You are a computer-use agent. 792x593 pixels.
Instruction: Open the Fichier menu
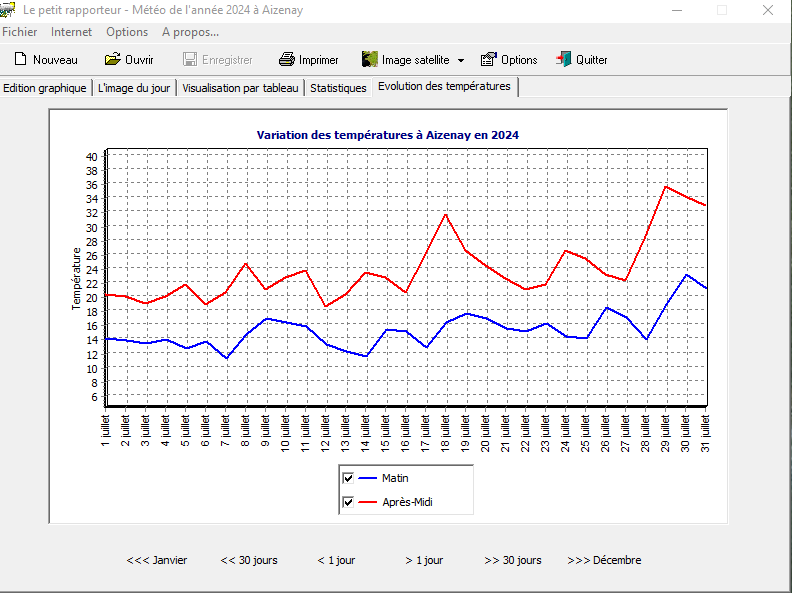[20, 32]
